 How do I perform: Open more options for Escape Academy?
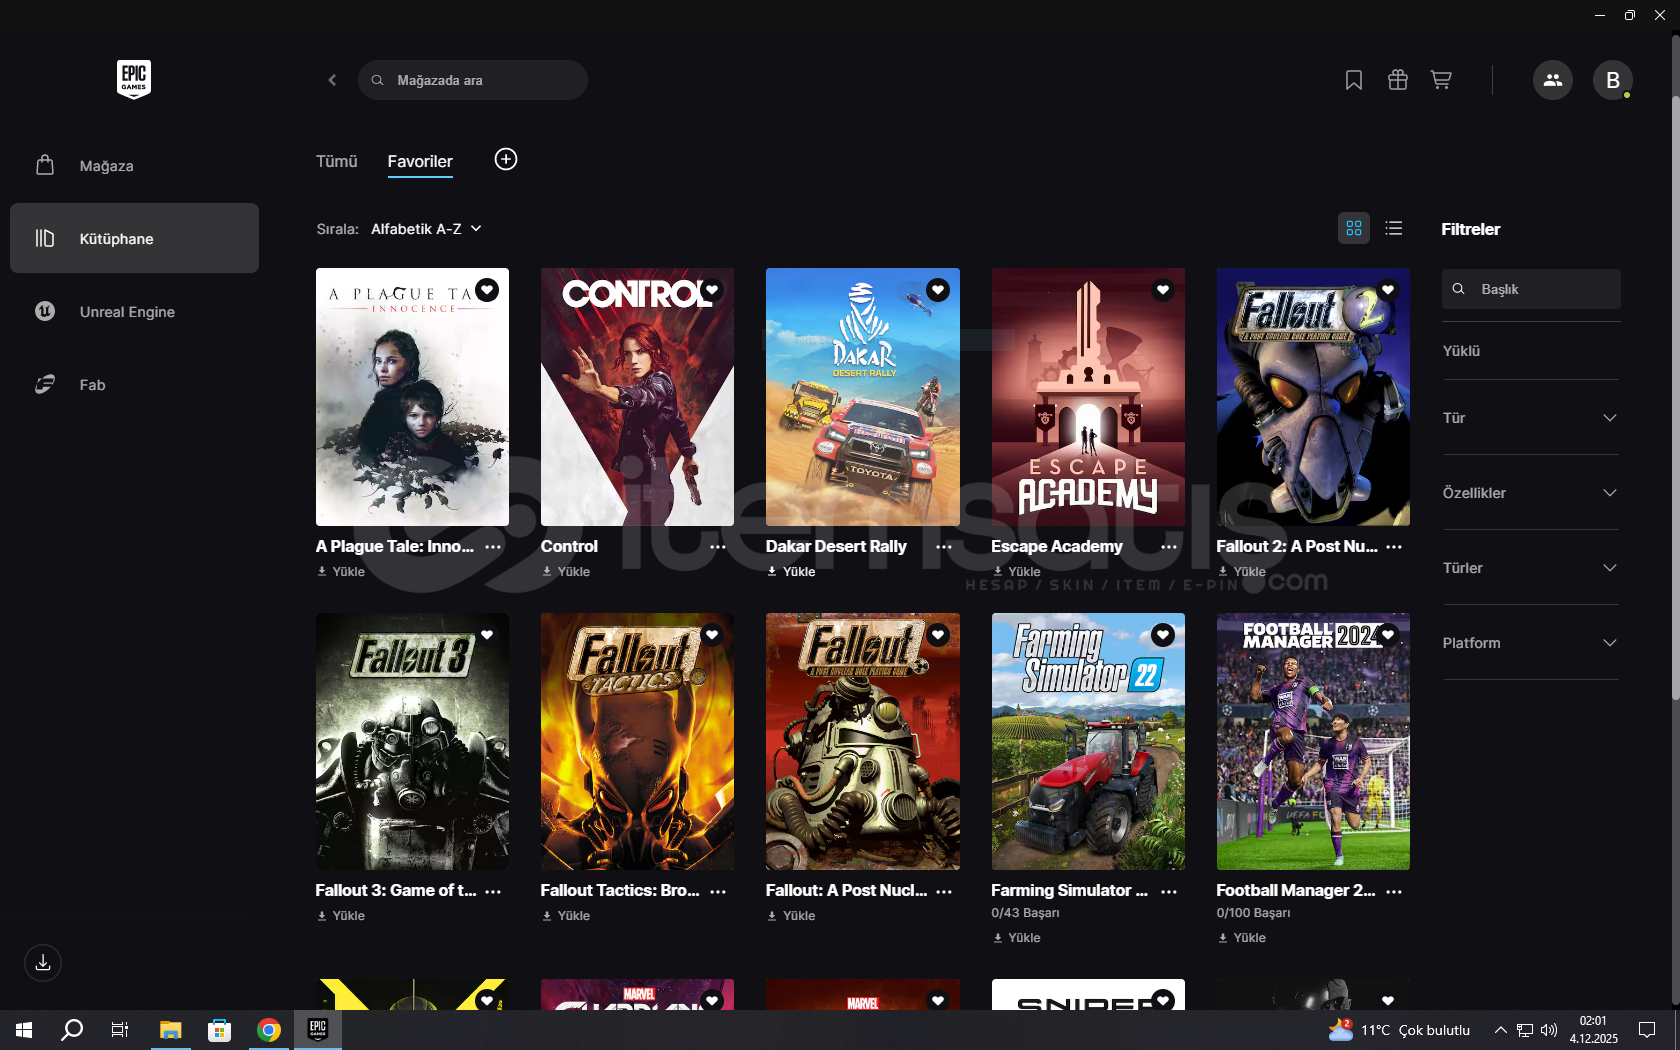tap(1169, 547)
